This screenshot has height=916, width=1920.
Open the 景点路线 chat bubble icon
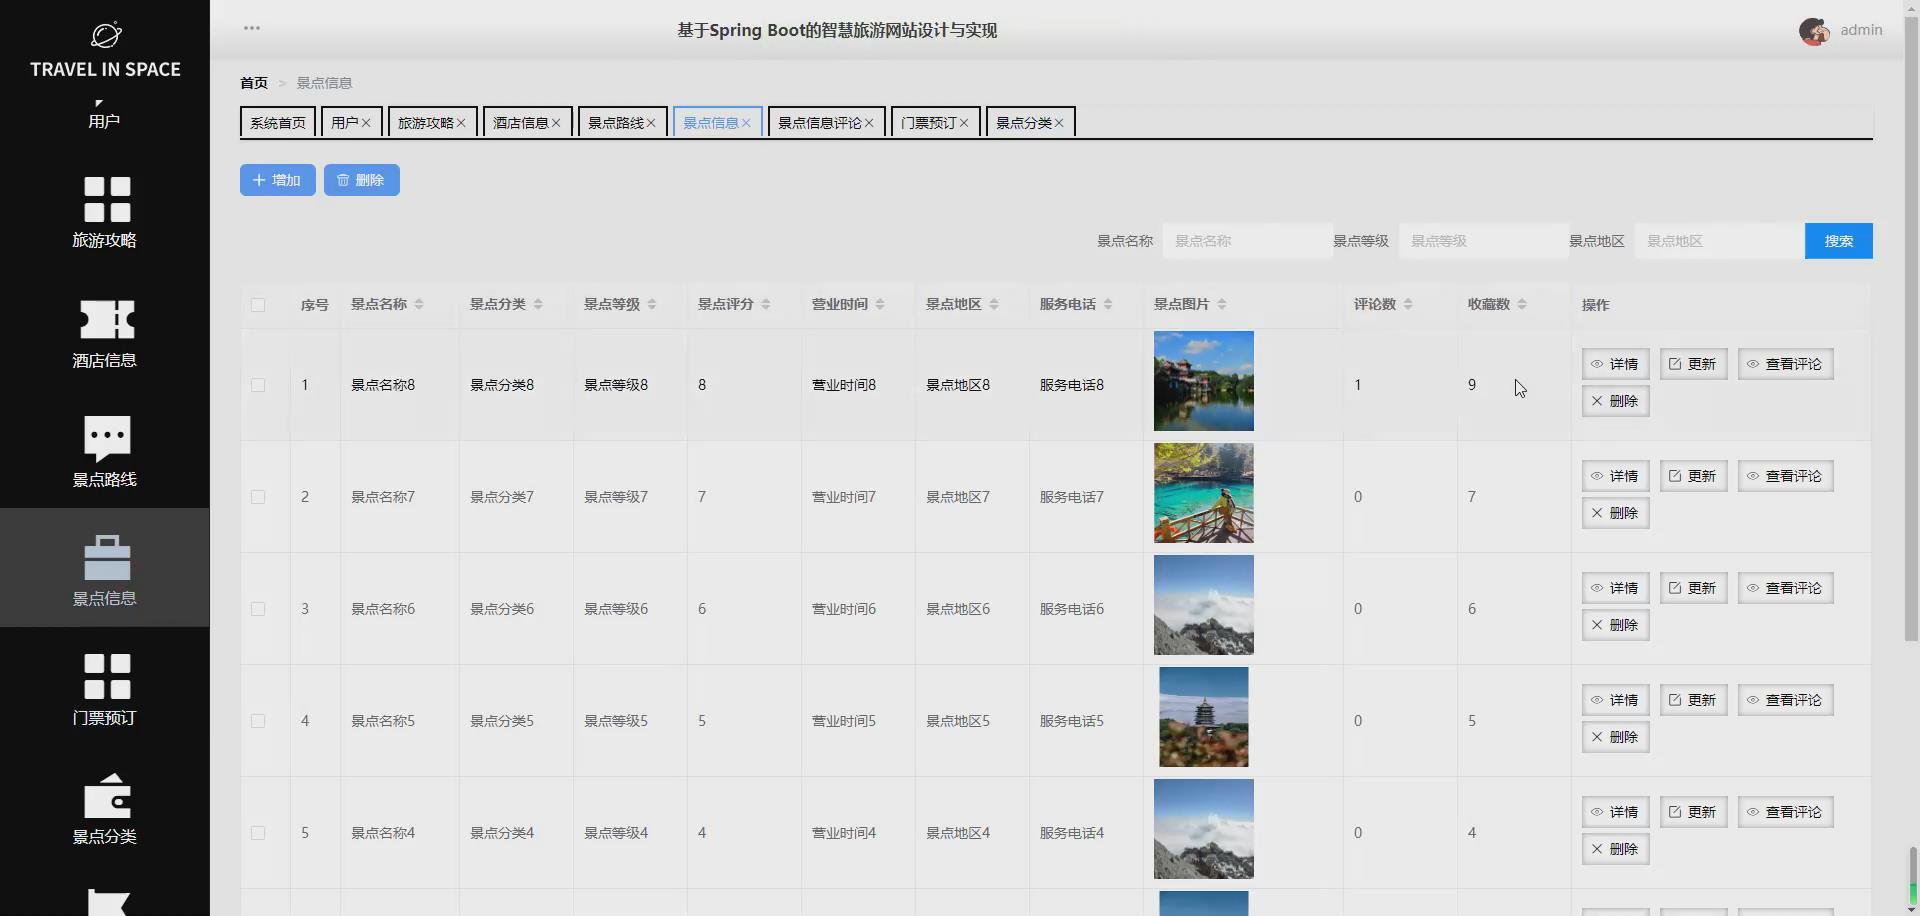pos(107,438)
